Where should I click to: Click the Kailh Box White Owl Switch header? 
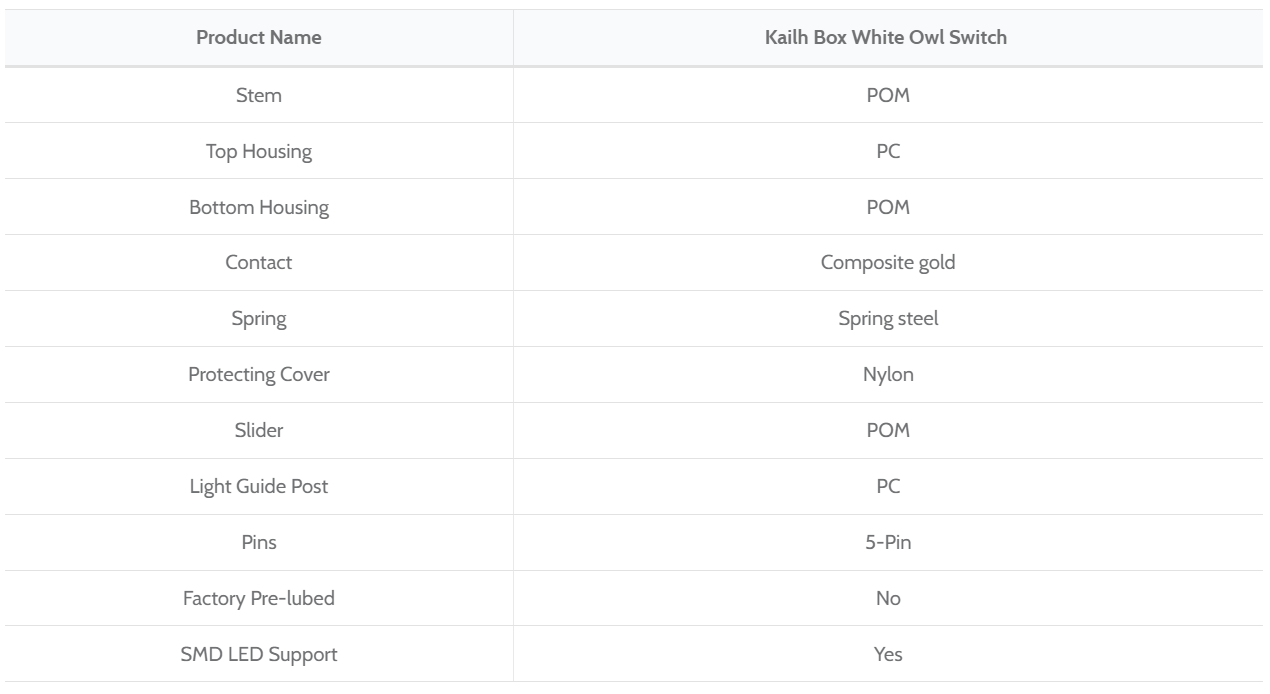(x=887, y=38)
